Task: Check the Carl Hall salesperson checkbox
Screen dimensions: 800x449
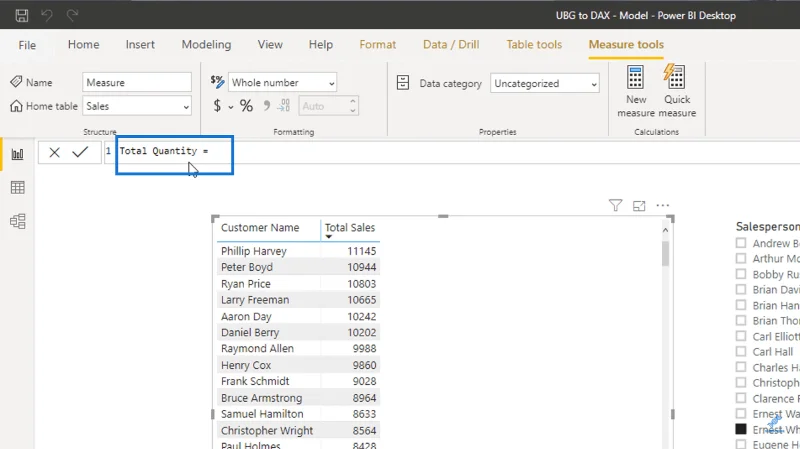Action: coord(741,352)
